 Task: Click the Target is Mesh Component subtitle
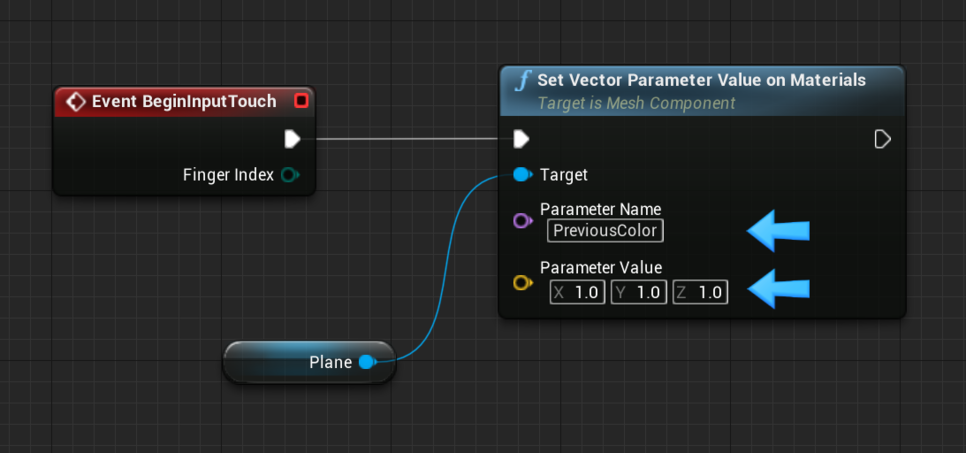636,103
